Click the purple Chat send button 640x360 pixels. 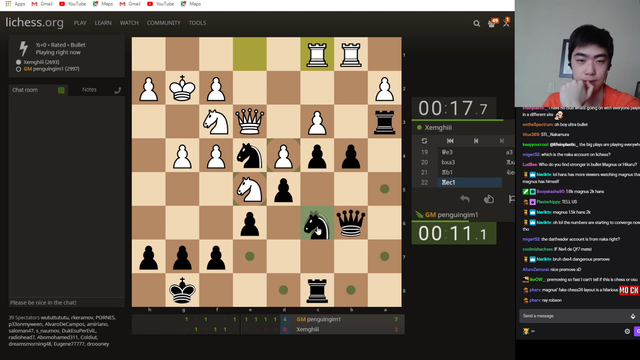tap(637, 331)
